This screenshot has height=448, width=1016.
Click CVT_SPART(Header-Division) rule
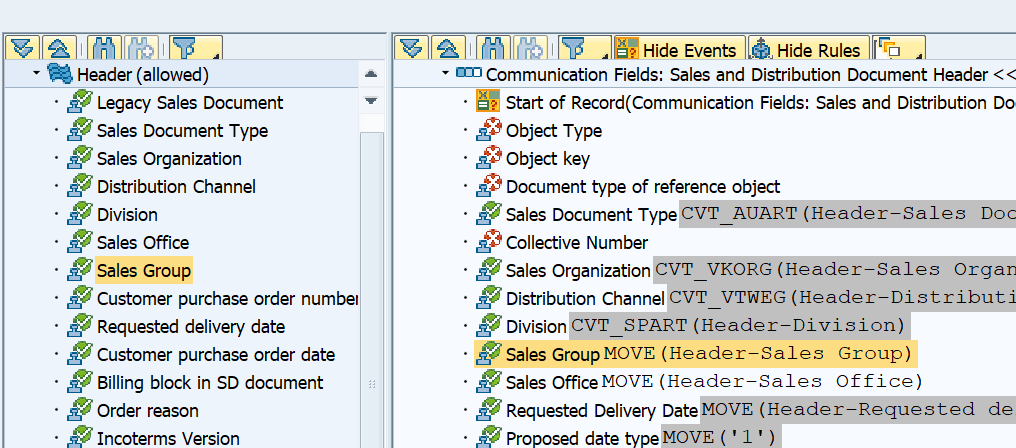point(738,325)
